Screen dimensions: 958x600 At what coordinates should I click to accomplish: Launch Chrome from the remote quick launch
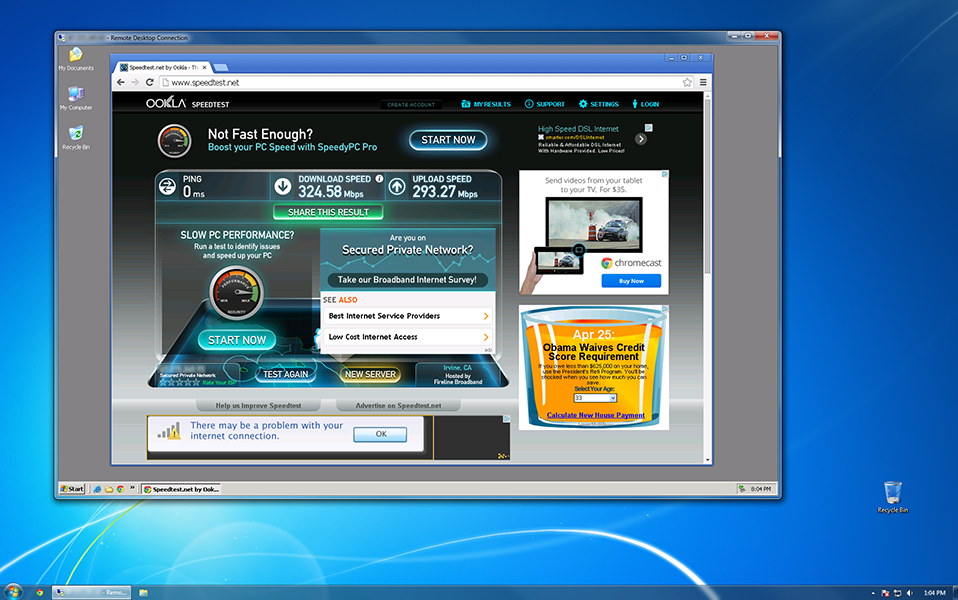pos(120,489)
